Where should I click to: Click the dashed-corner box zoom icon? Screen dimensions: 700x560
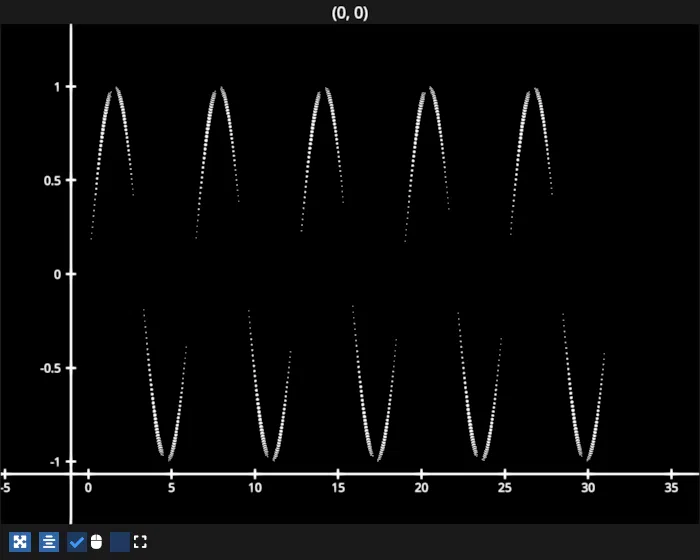[x=140, y=542]
